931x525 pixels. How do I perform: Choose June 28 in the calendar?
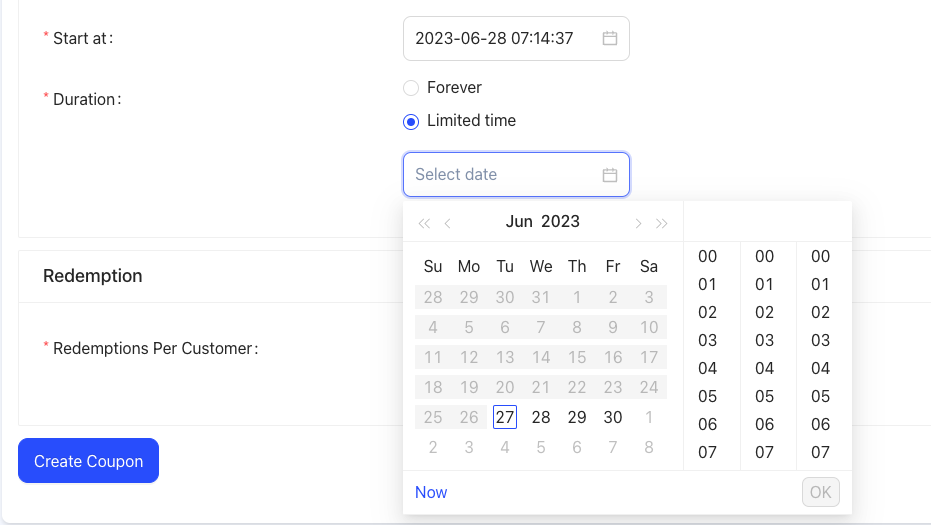point(541,417)
